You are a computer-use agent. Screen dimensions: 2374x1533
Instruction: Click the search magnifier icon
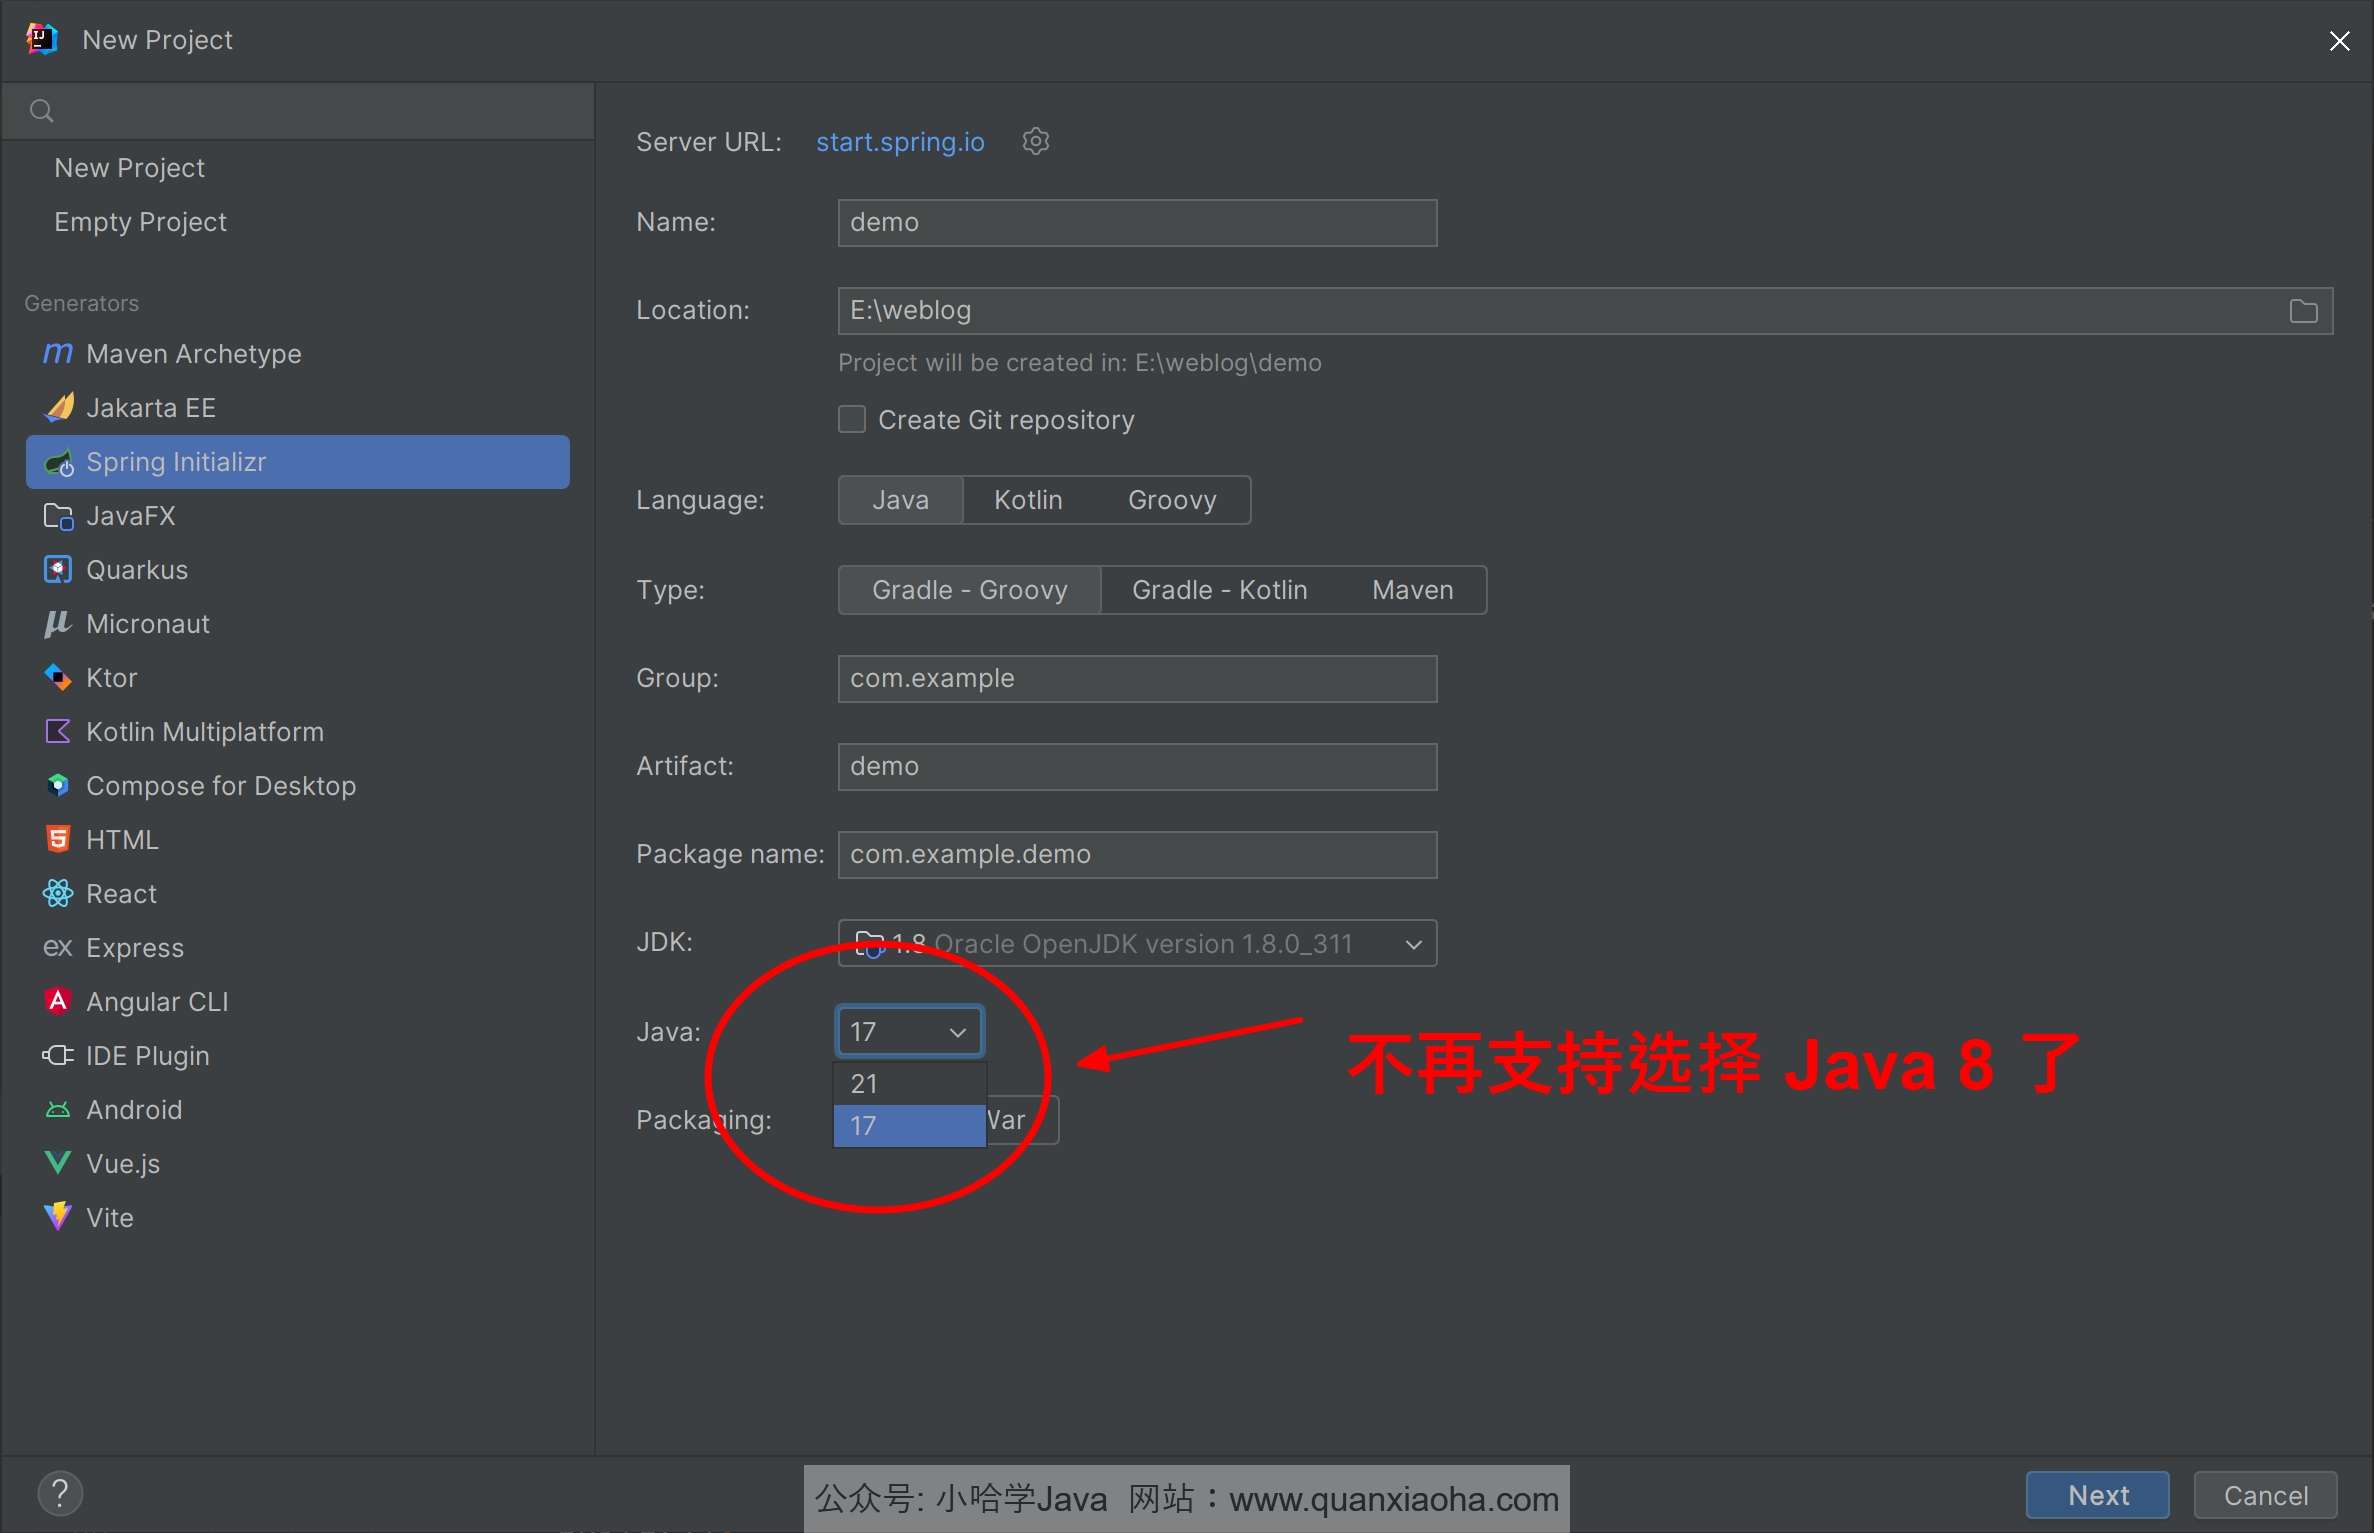41,111
